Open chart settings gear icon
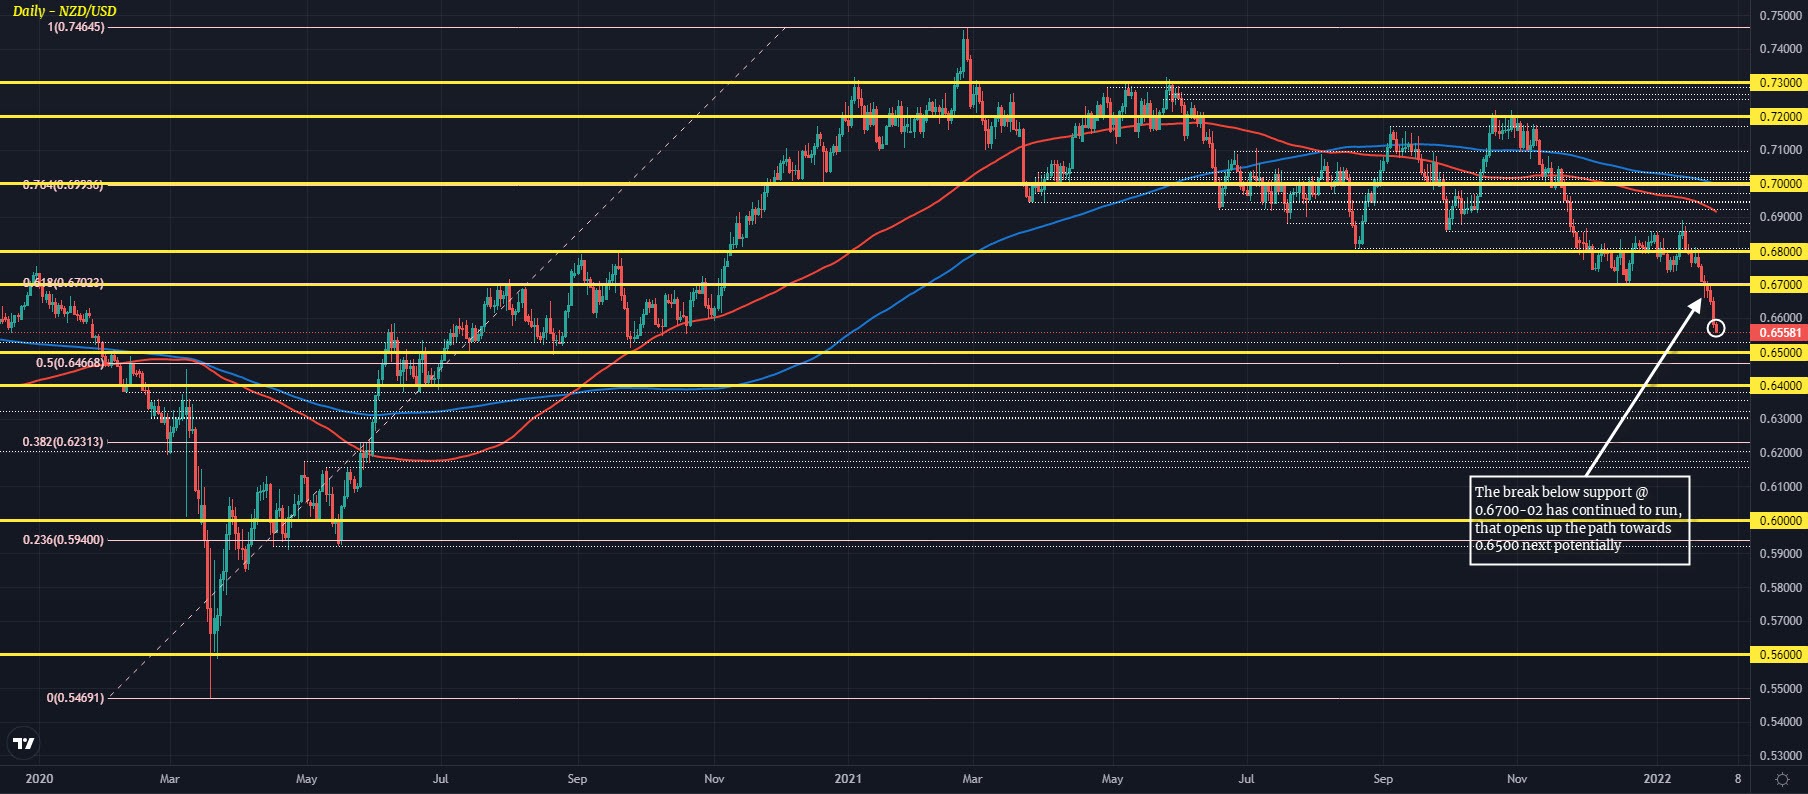This screenshot has width=1808, height=794. pos(1782,778)
